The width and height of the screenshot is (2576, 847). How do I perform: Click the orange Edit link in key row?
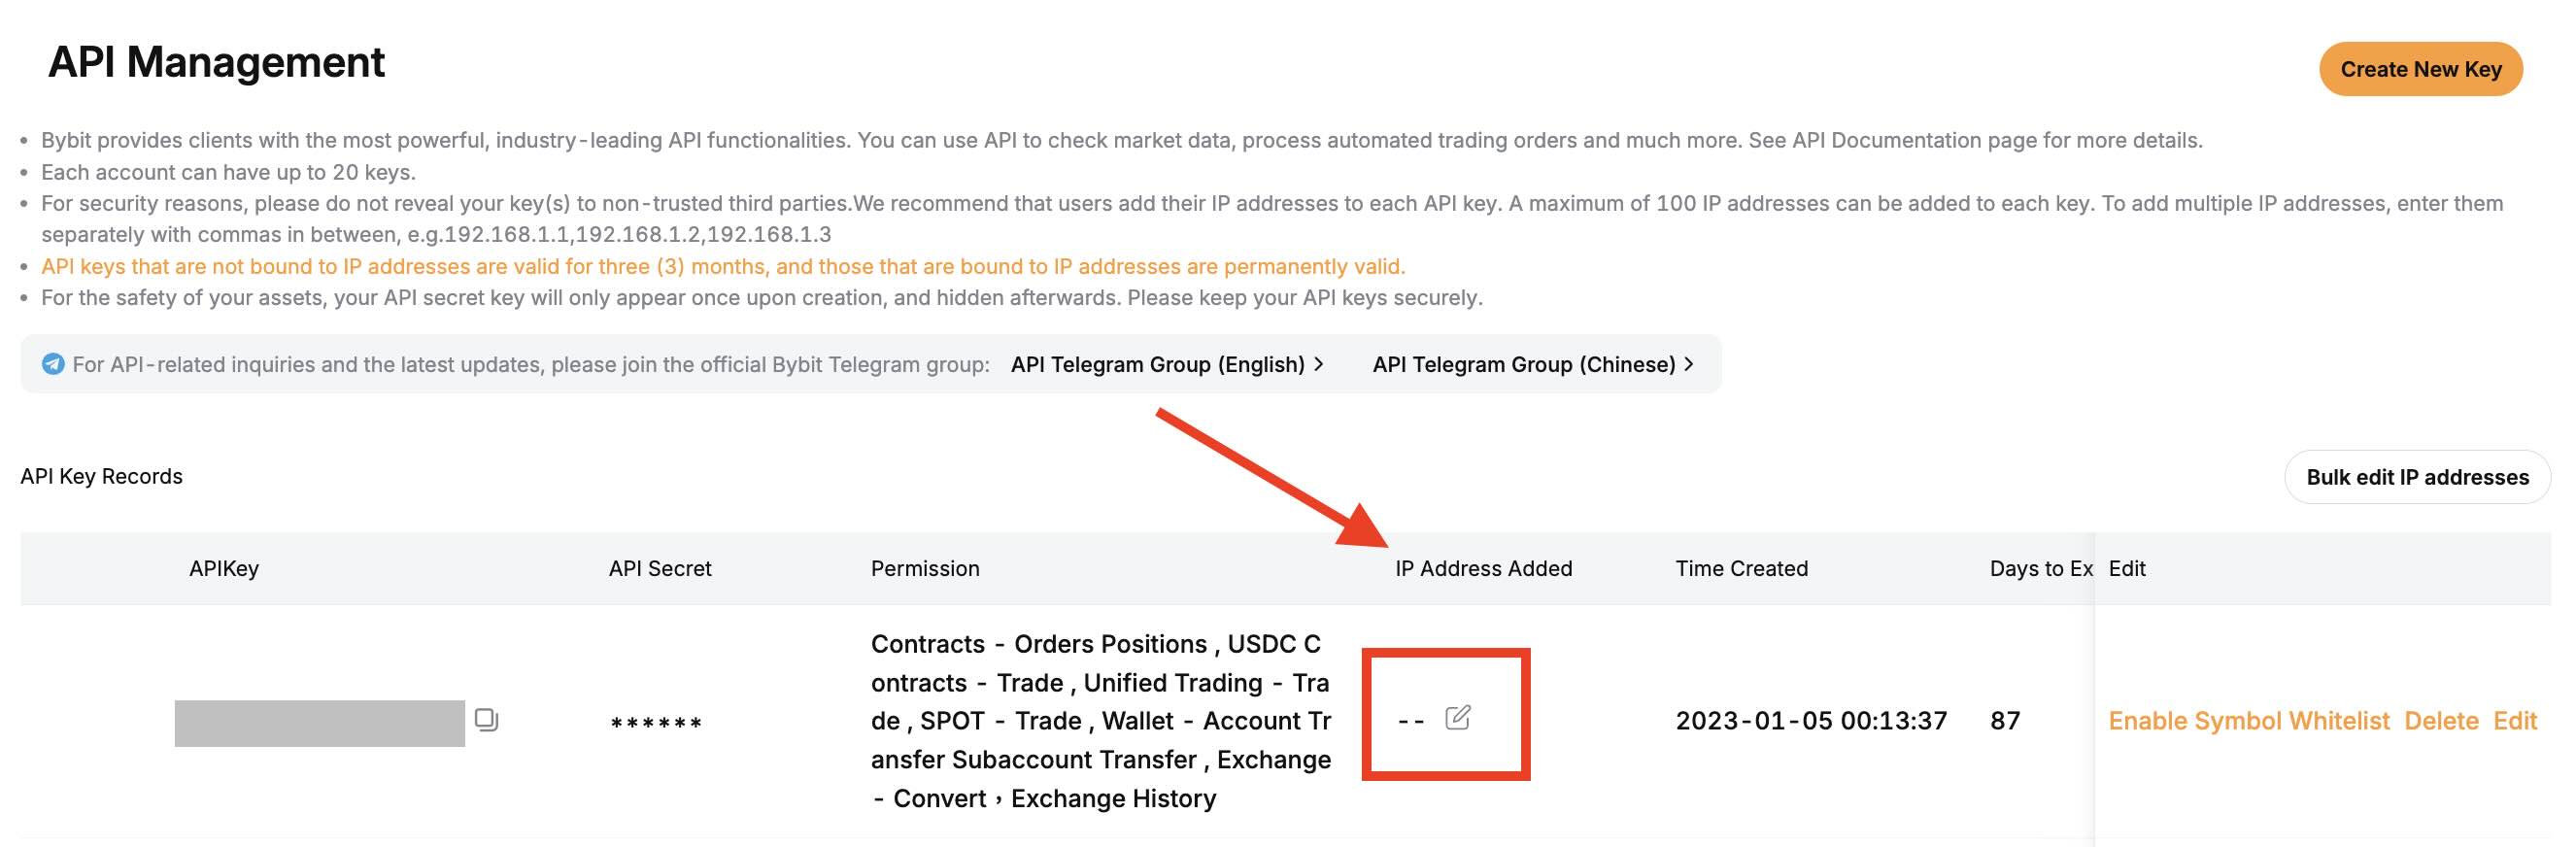pyautogui.click(x=2514, y=721)
